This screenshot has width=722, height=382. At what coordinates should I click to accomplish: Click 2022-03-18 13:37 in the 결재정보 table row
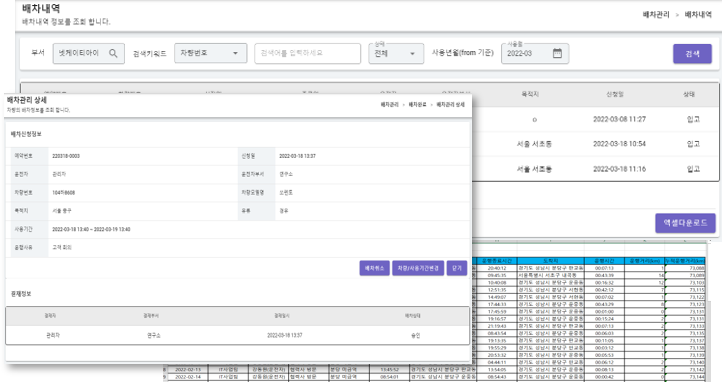pyautogui.click(x=285, y=336)
